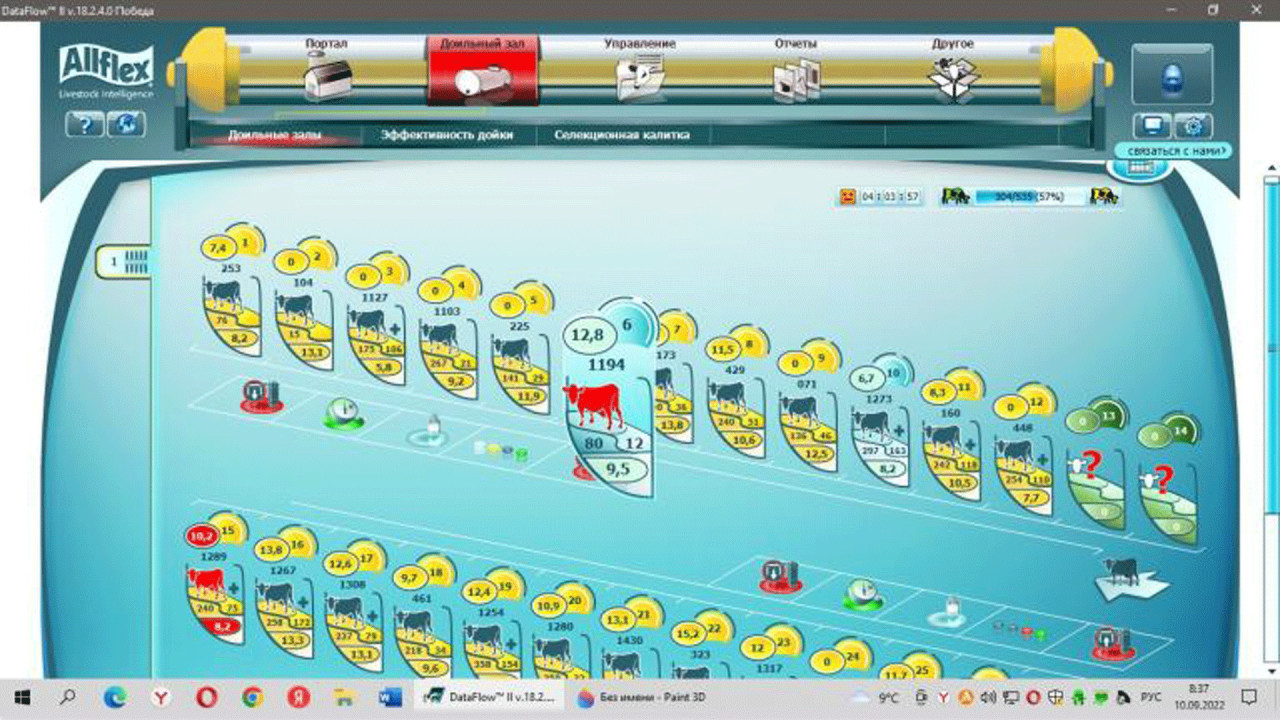
Task: Select the Доильный зал milking parlor tab
Action: coord(483,69)
